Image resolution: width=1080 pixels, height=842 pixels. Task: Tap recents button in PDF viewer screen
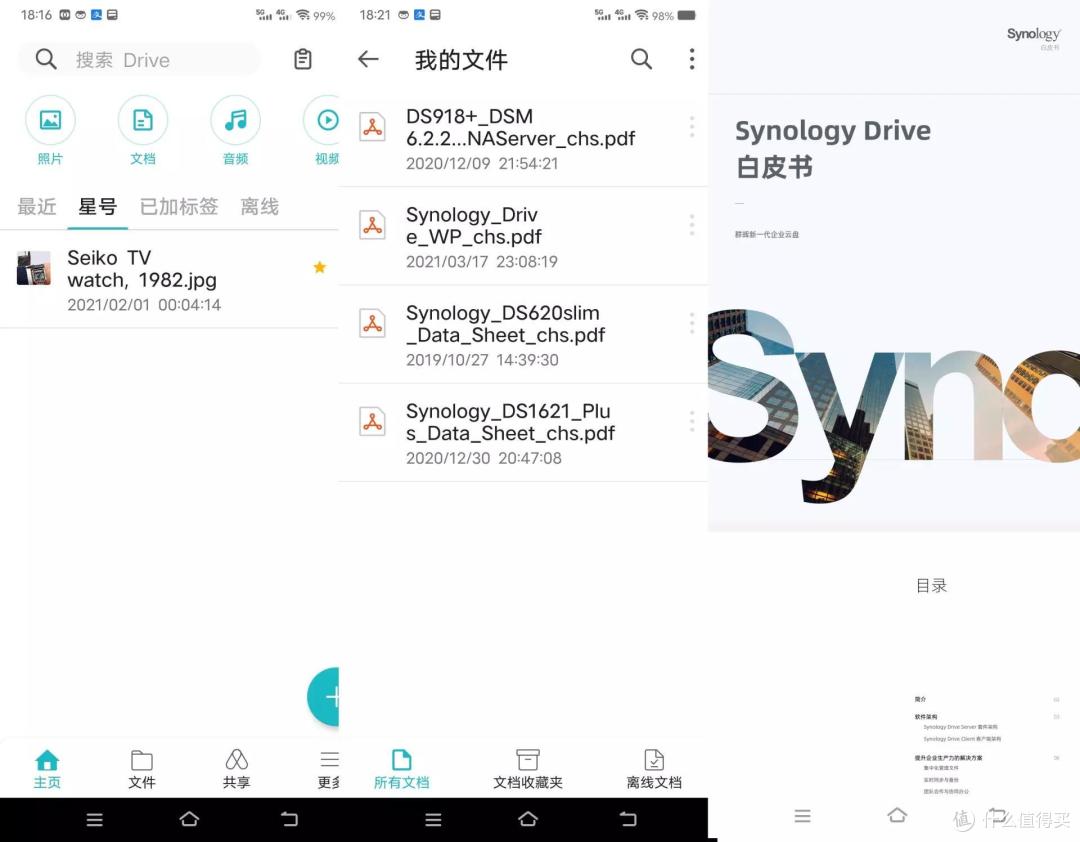click(x=802, y=816)
